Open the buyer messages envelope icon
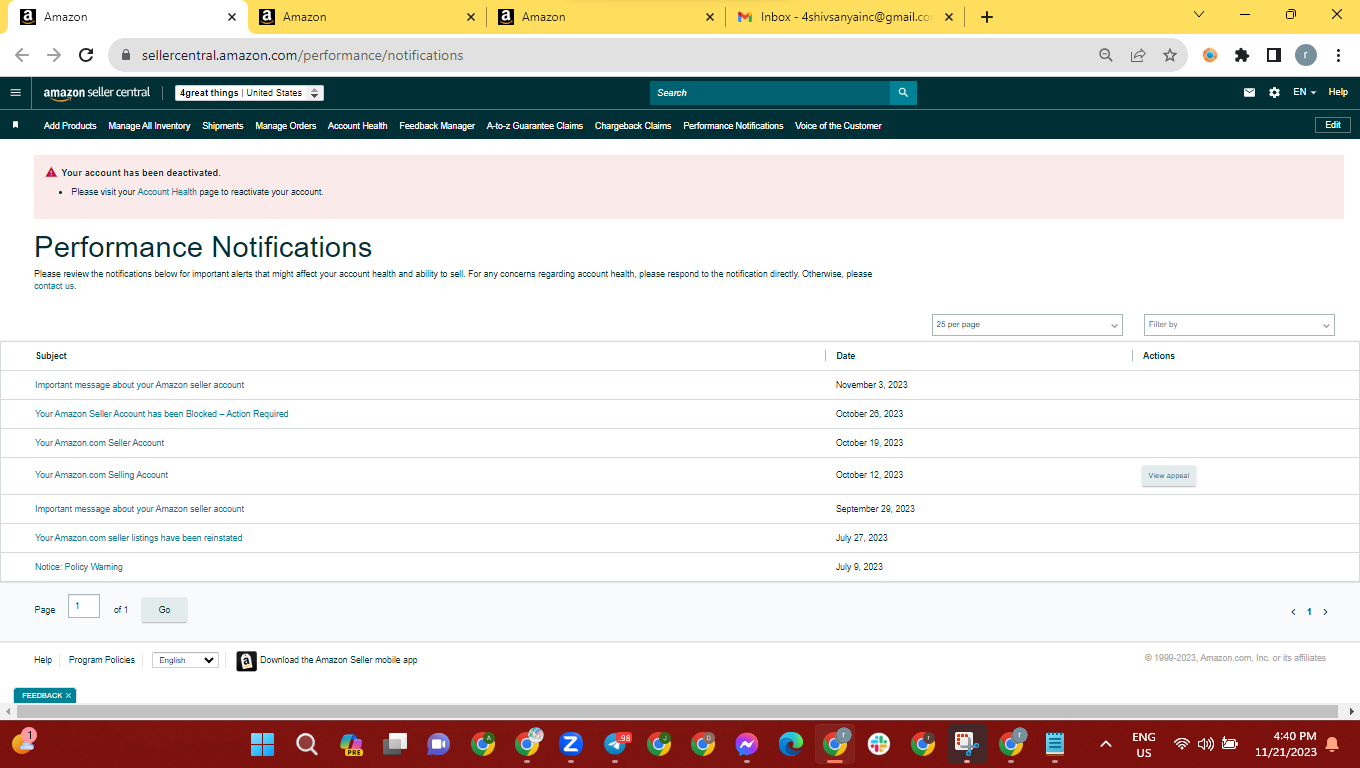Screen dimensions: 1360x768 (1249, 93)
